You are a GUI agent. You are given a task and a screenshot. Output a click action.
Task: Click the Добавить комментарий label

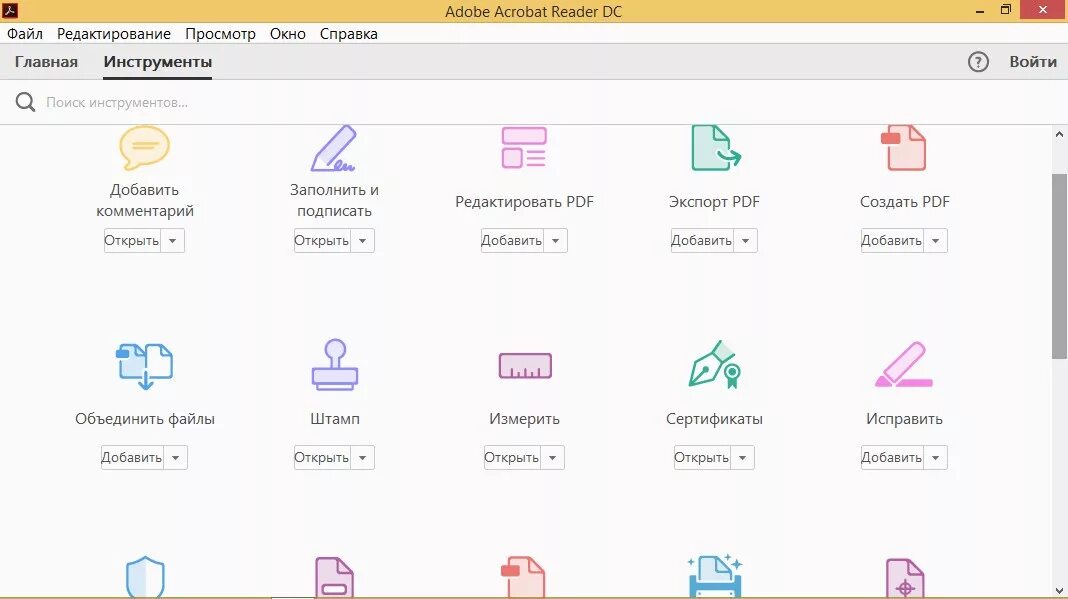pos(144,200)
